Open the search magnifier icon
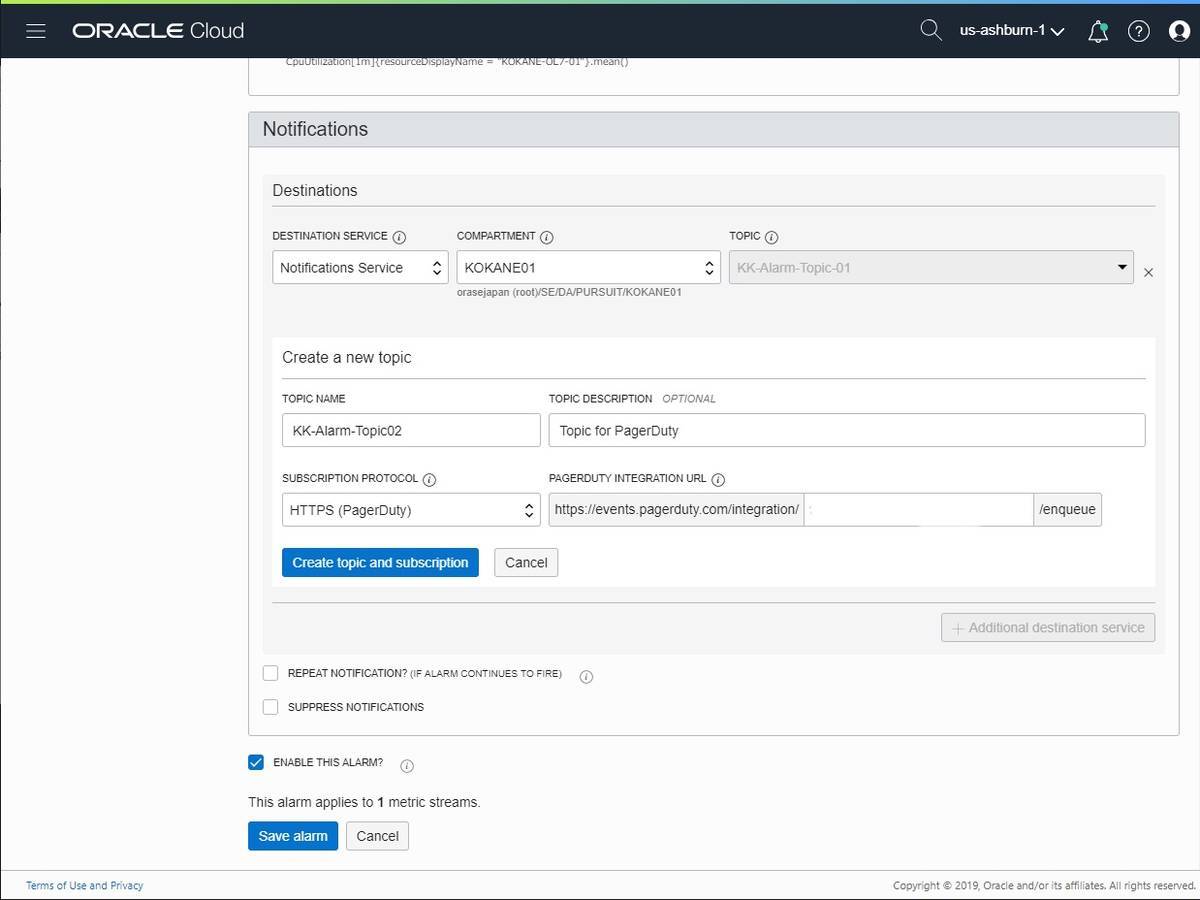The width and height of the screenshot is (1200, 900). tap(931, 30)
